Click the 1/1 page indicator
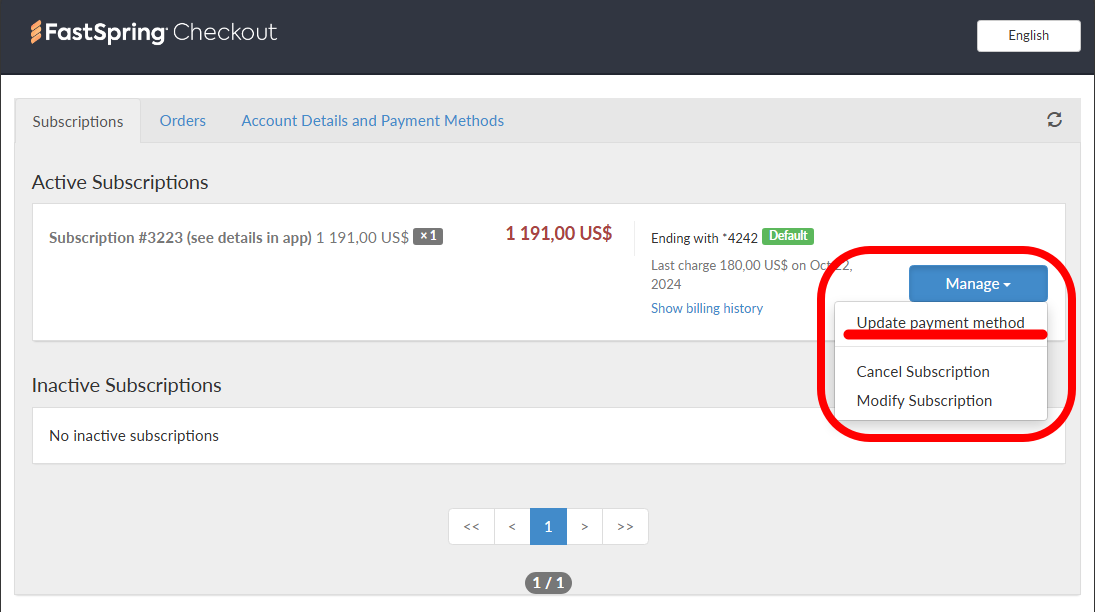The width and height of the screenshot is (1095, 612). click(x=548, y=582)
